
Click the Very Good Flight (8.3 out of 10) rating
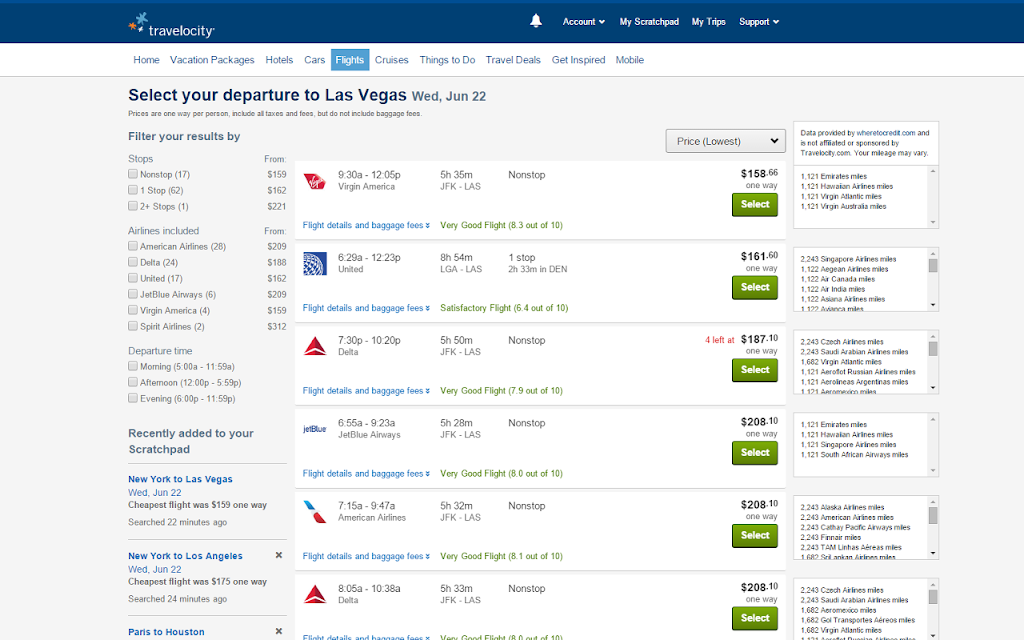[x=502, y=225]
